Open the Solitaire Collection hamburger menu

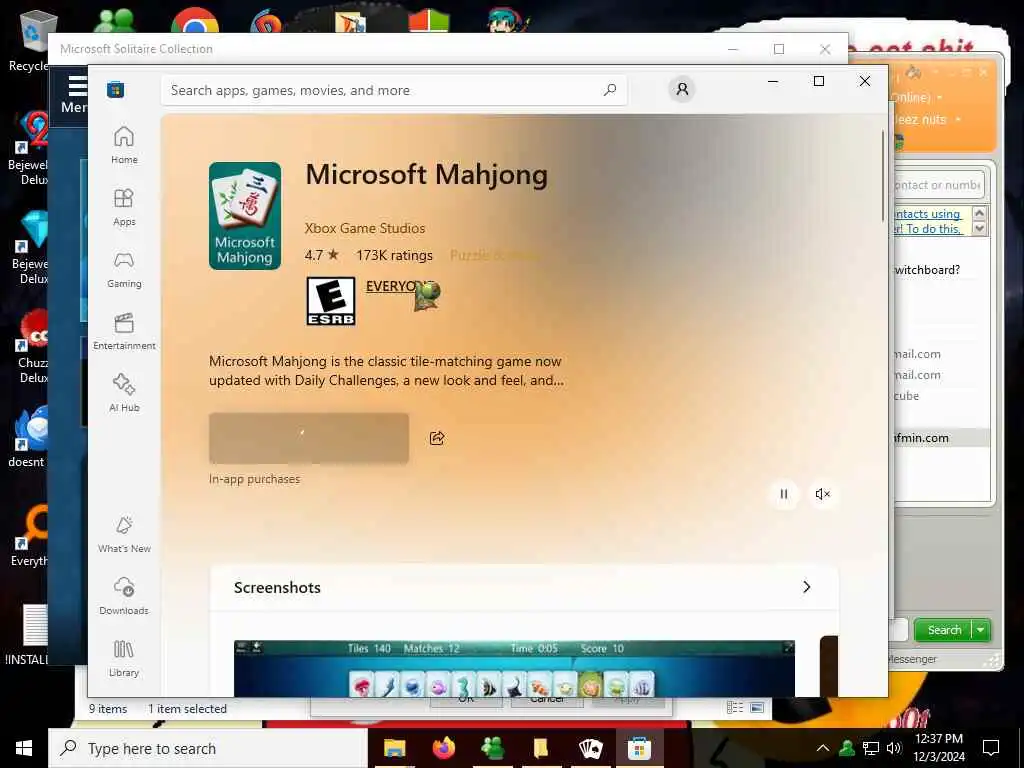[x=77, y=86]
